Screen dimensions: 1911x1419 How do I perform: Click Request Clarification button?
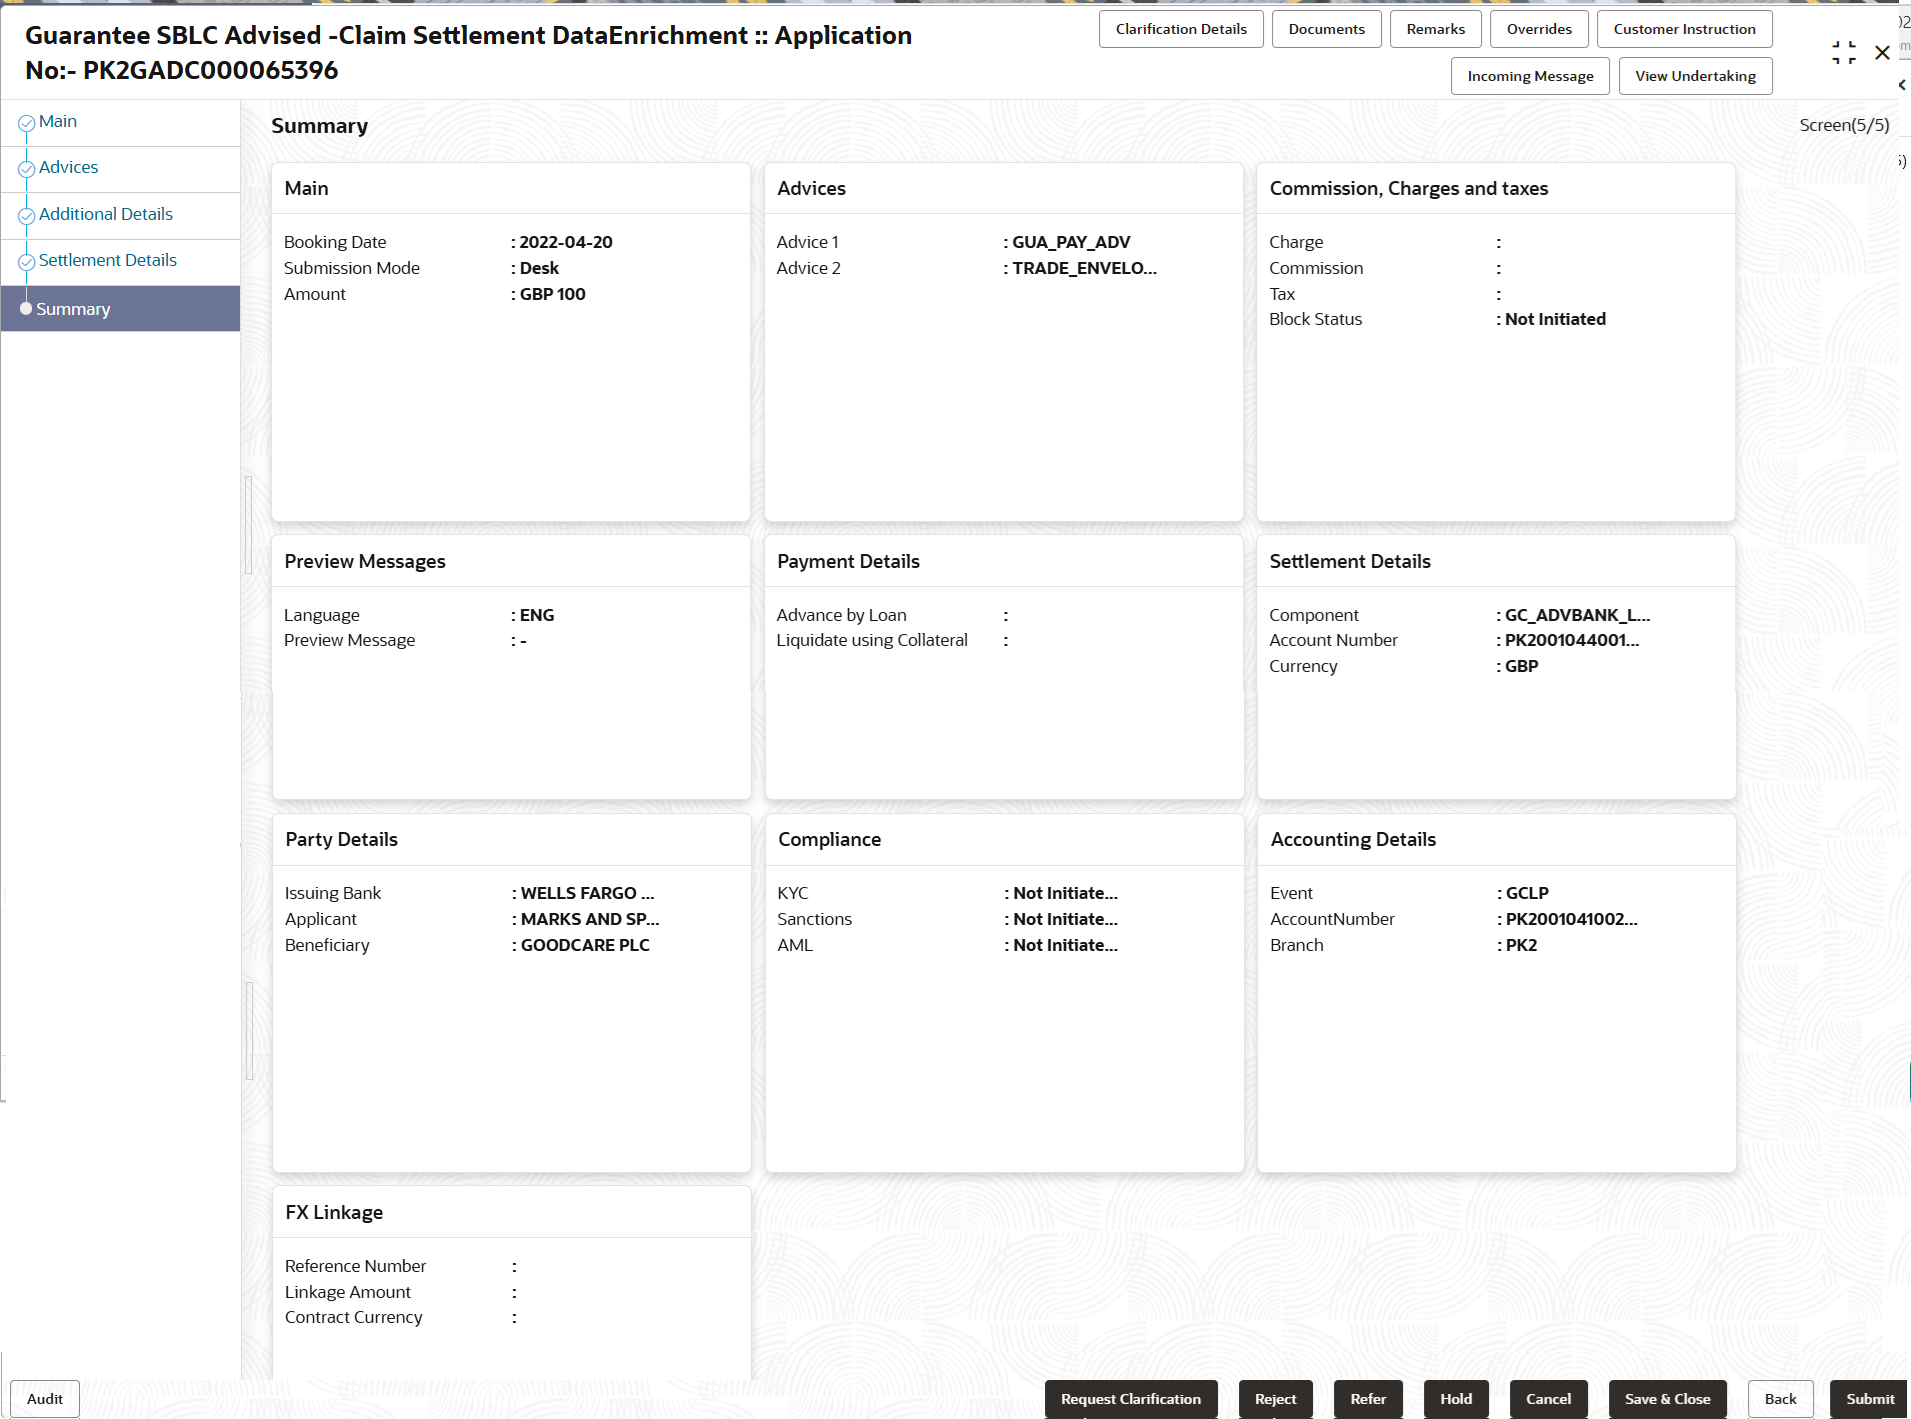(1131, 1399)
